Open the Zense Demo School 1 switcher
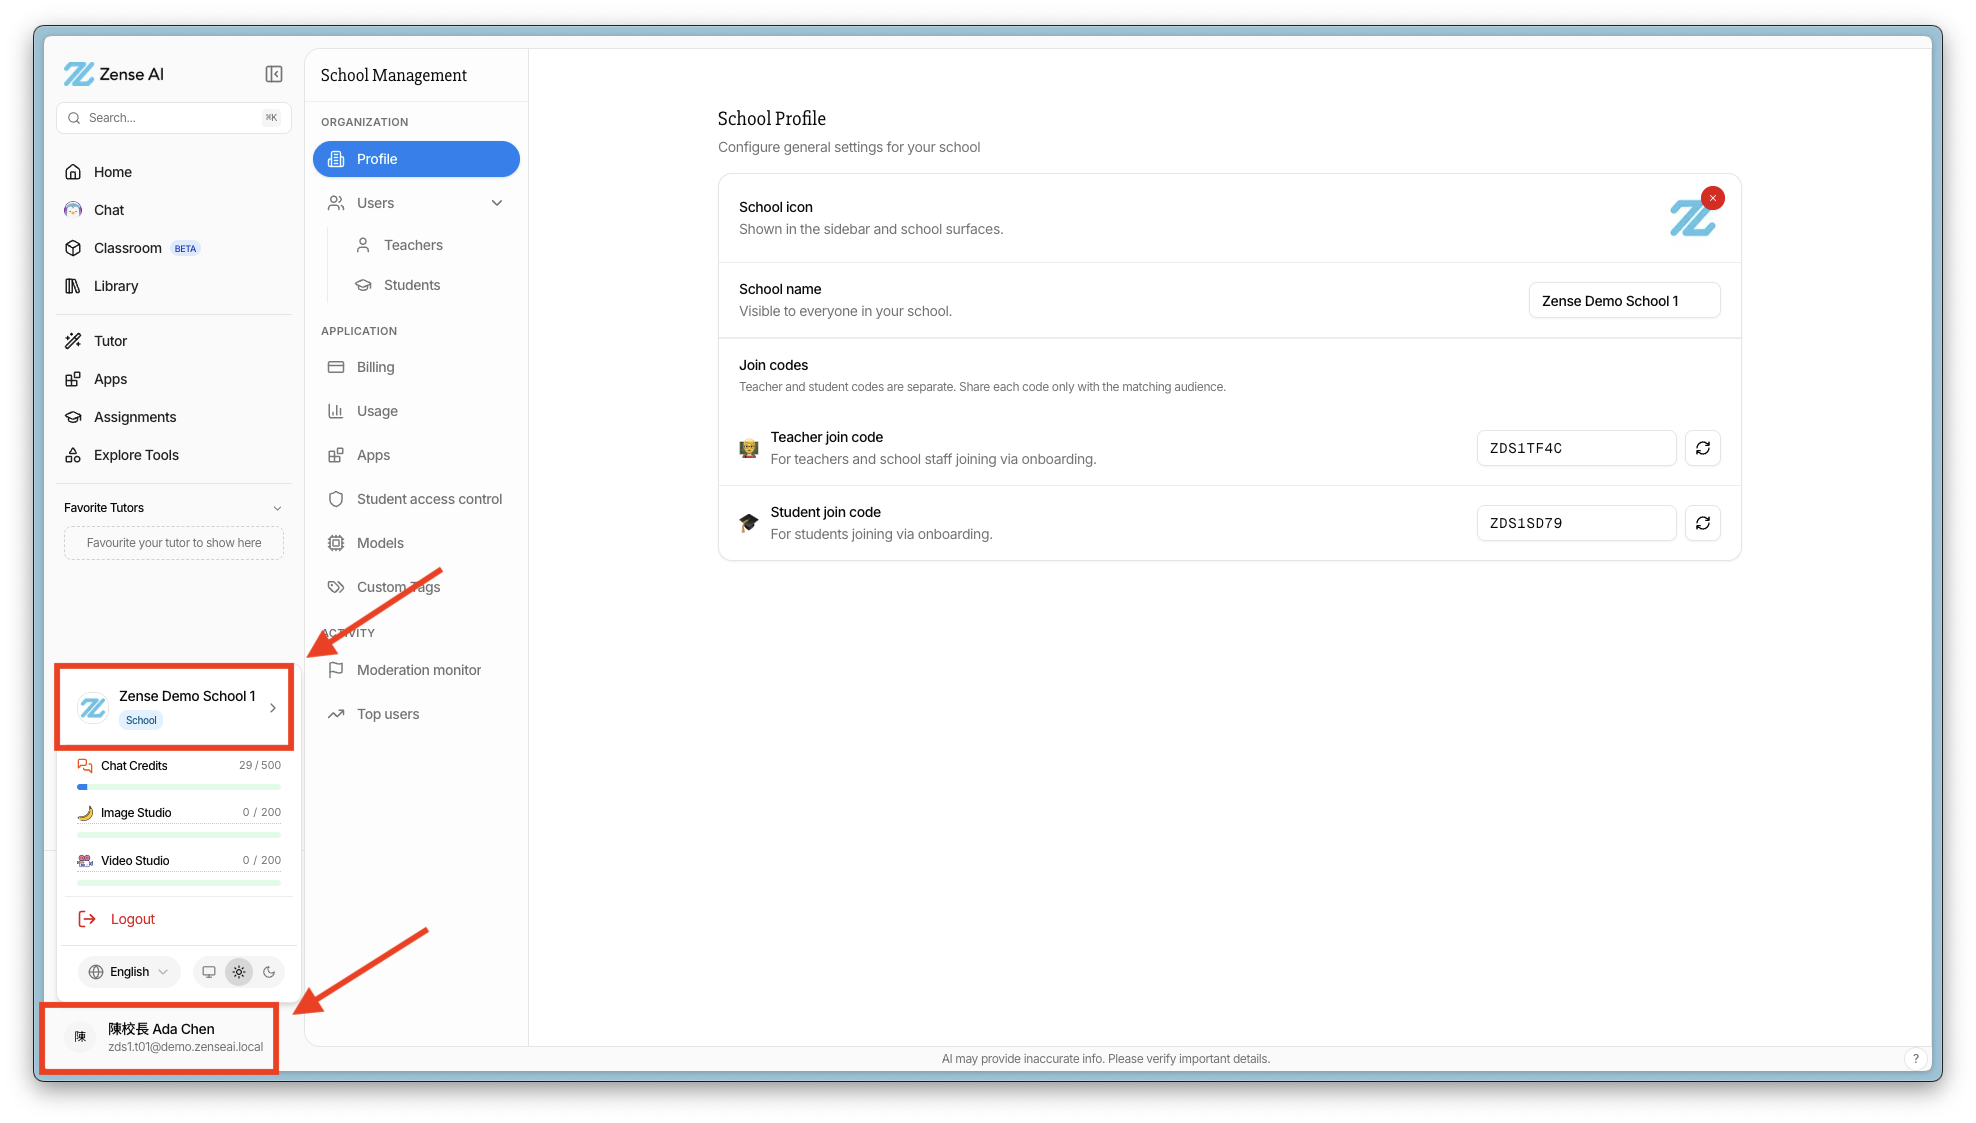This screenshot has width=1976, height=1123. coord(176,707)
